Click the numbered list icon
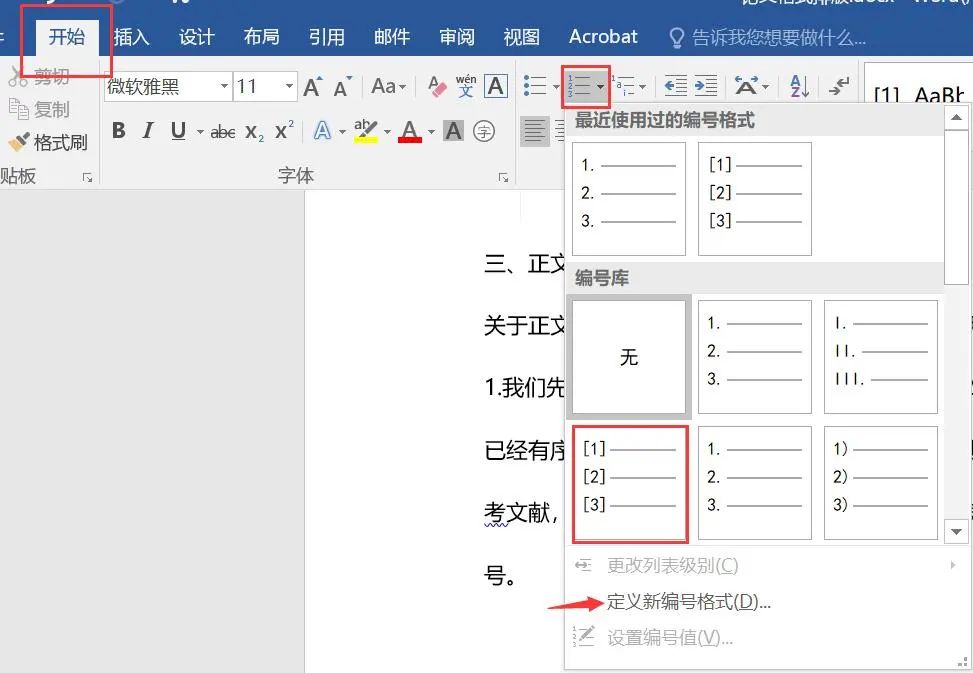 coord(578,86)
